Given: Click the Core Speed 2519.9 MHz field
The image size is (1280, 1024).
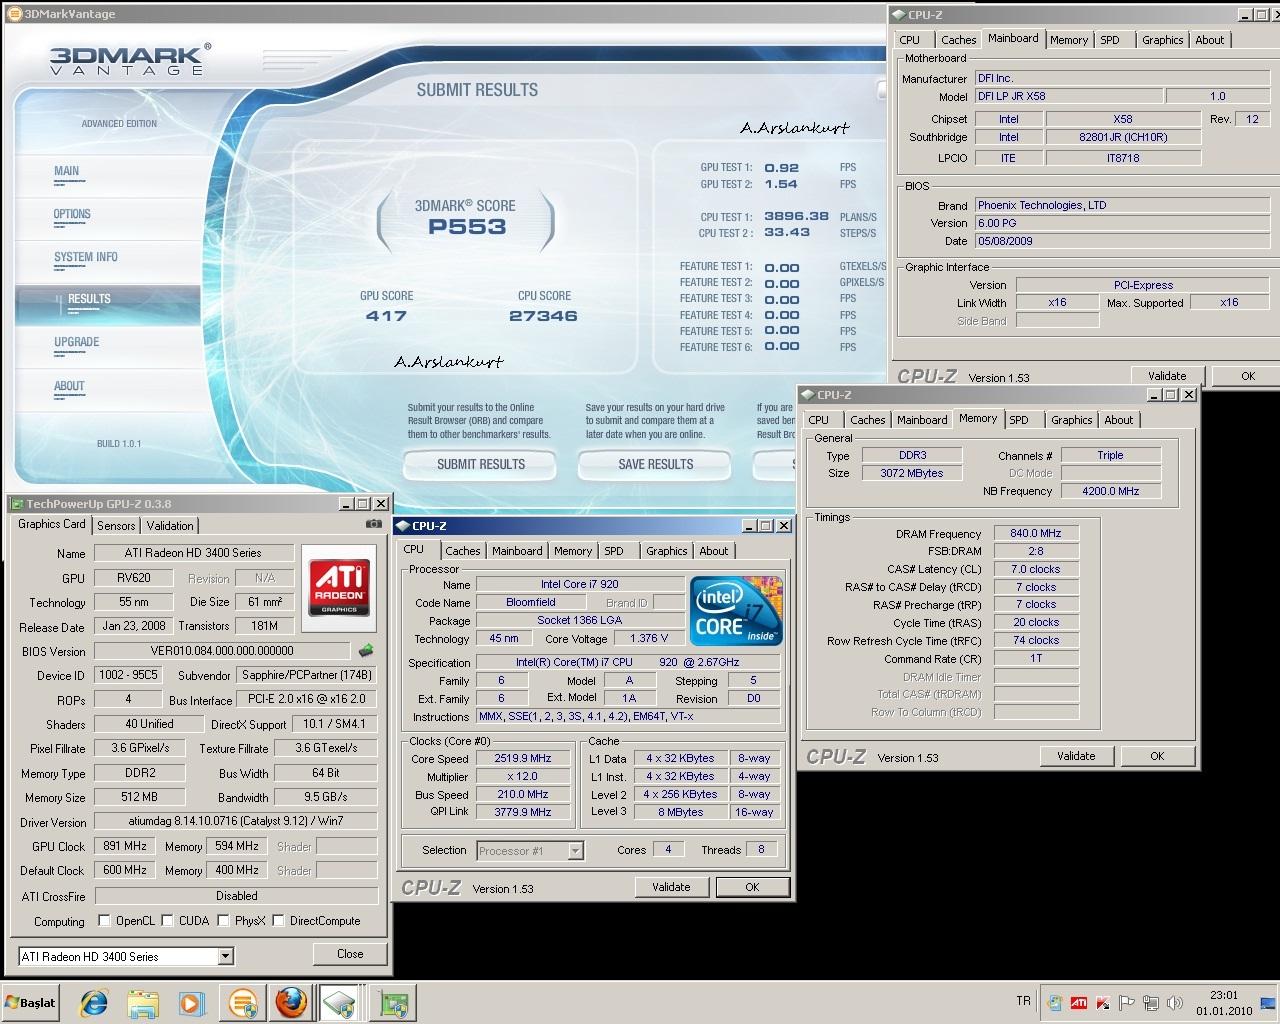Looking at the screenshot, I should pyautogui.click(x=523, y=758).
